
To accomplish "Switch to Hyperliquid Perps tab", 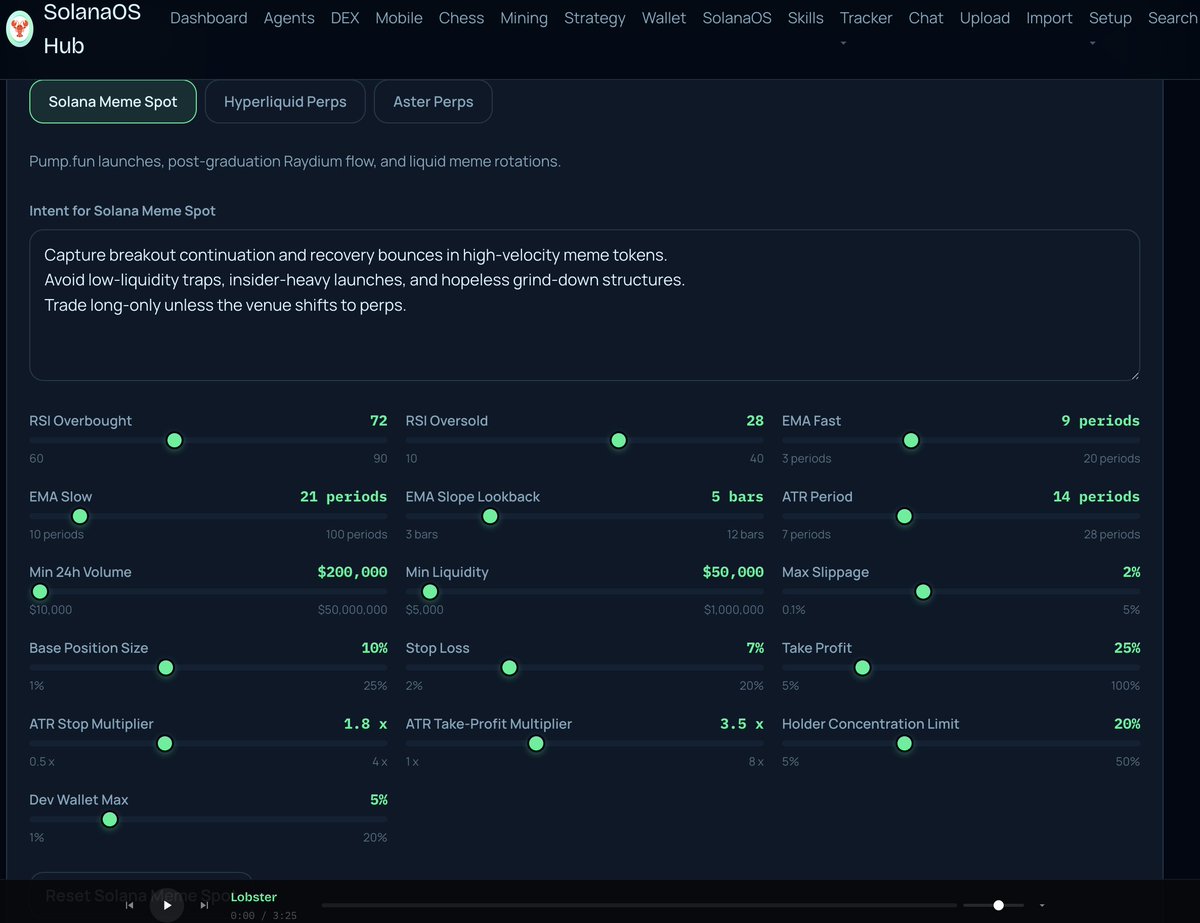I will pos(285,102).
